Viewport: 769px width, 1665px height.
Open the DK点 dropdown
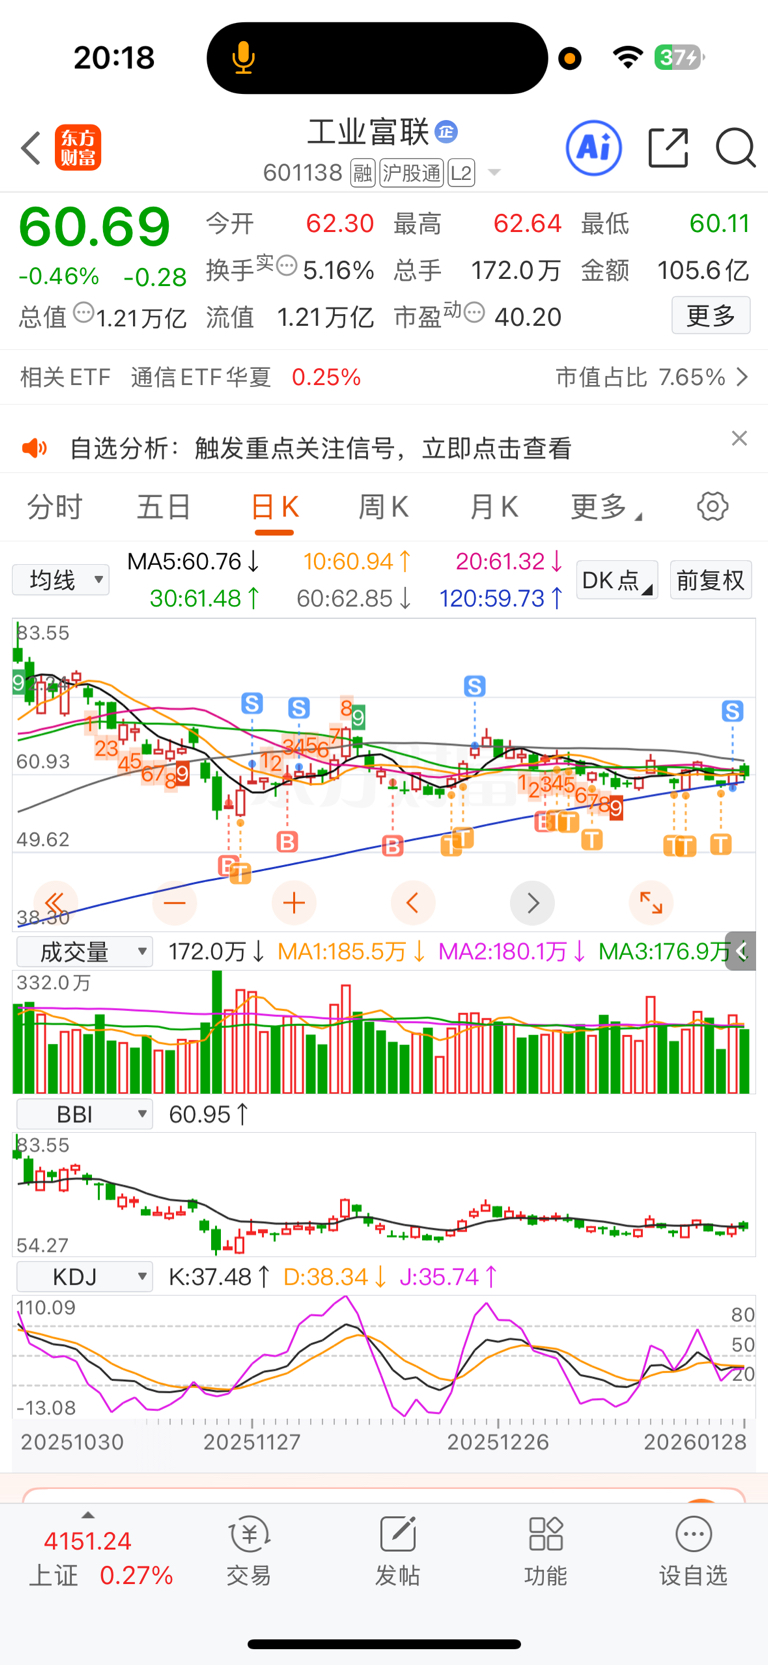click(x=617, y=580)
